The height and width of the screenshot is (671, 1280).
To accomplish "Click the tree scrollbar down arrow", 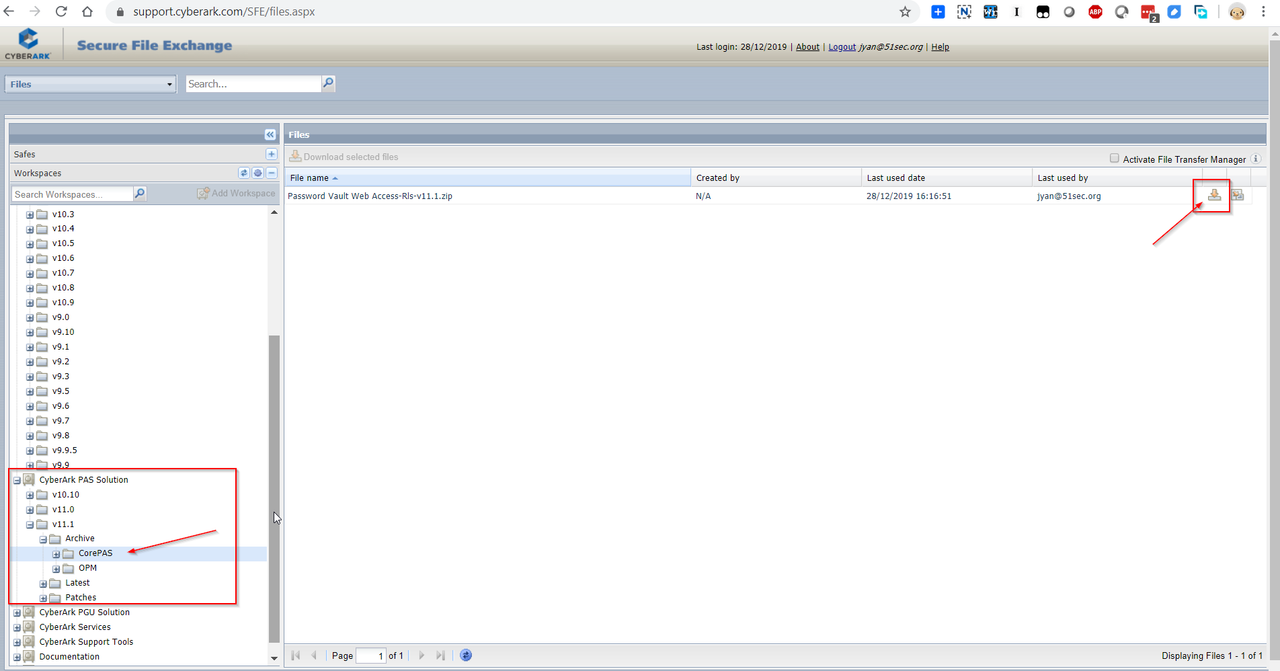I will pyautogui.click(x=274, y=658).
